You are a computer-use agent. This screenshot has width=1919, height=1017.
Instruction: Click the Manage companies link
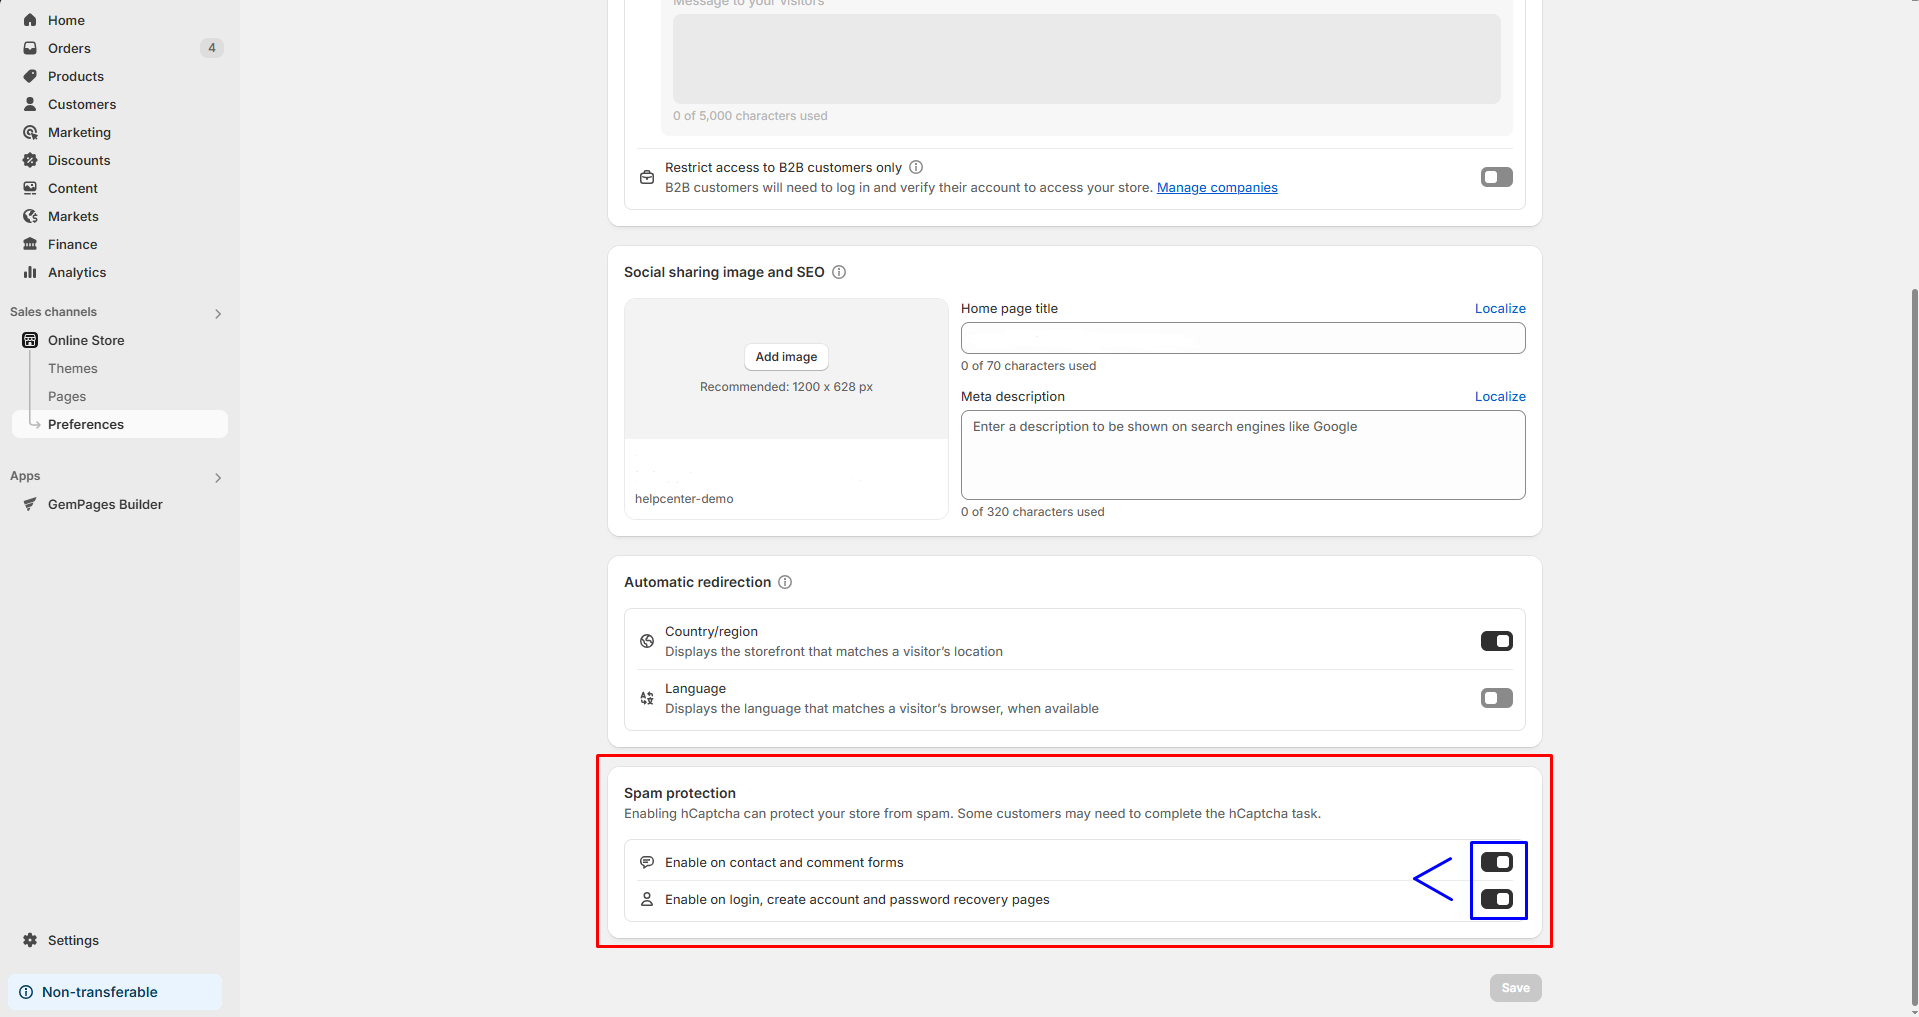1217,187
